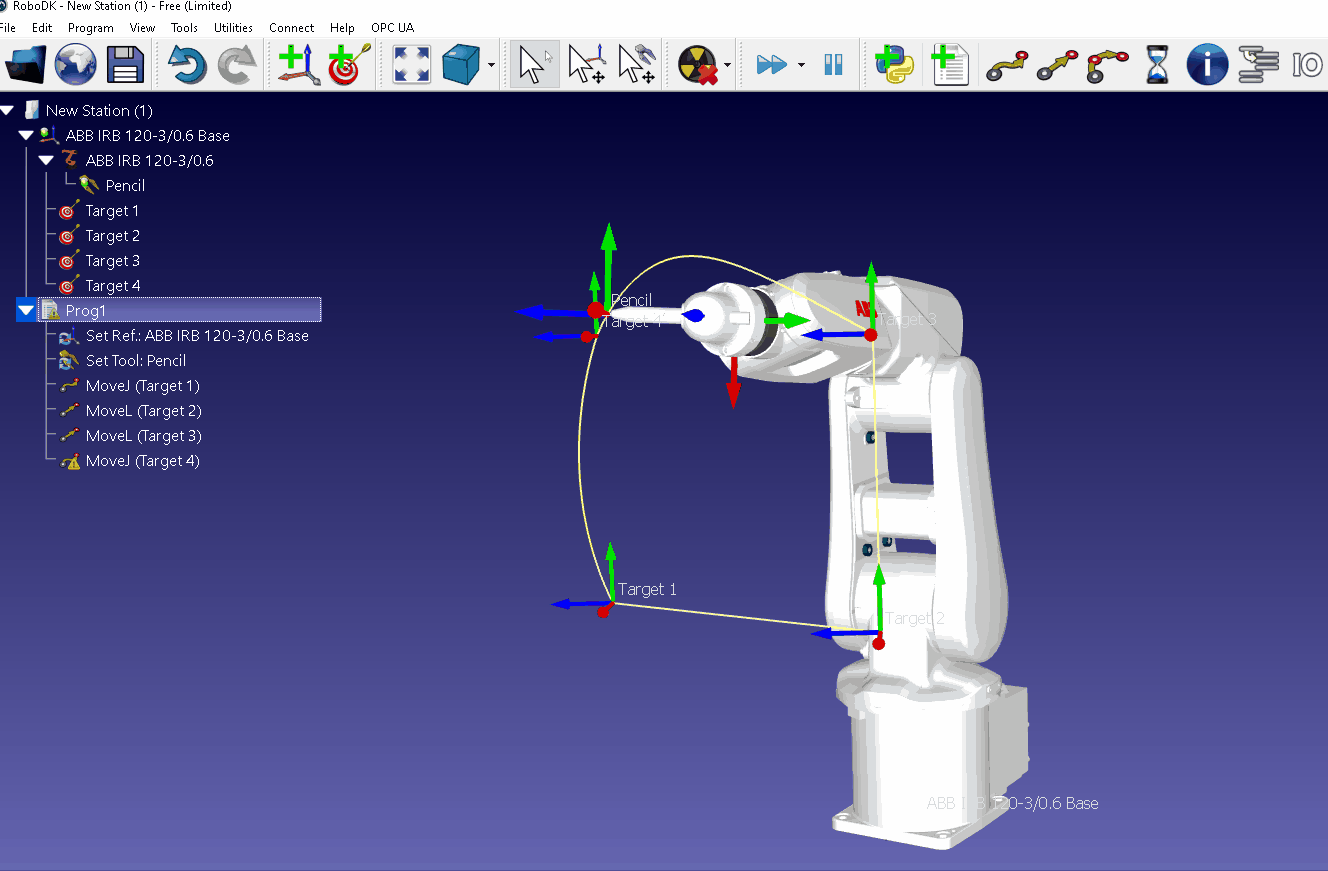Redo action arrow icon
This screenshot has height=871, width=1328.
[x=236, y=65]
